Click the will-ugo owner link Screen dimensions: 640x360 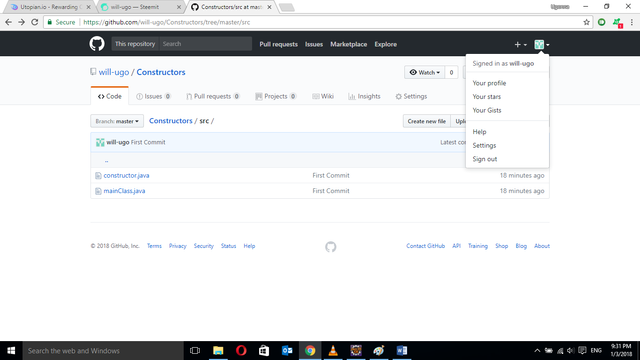click(x=114, y=72)
